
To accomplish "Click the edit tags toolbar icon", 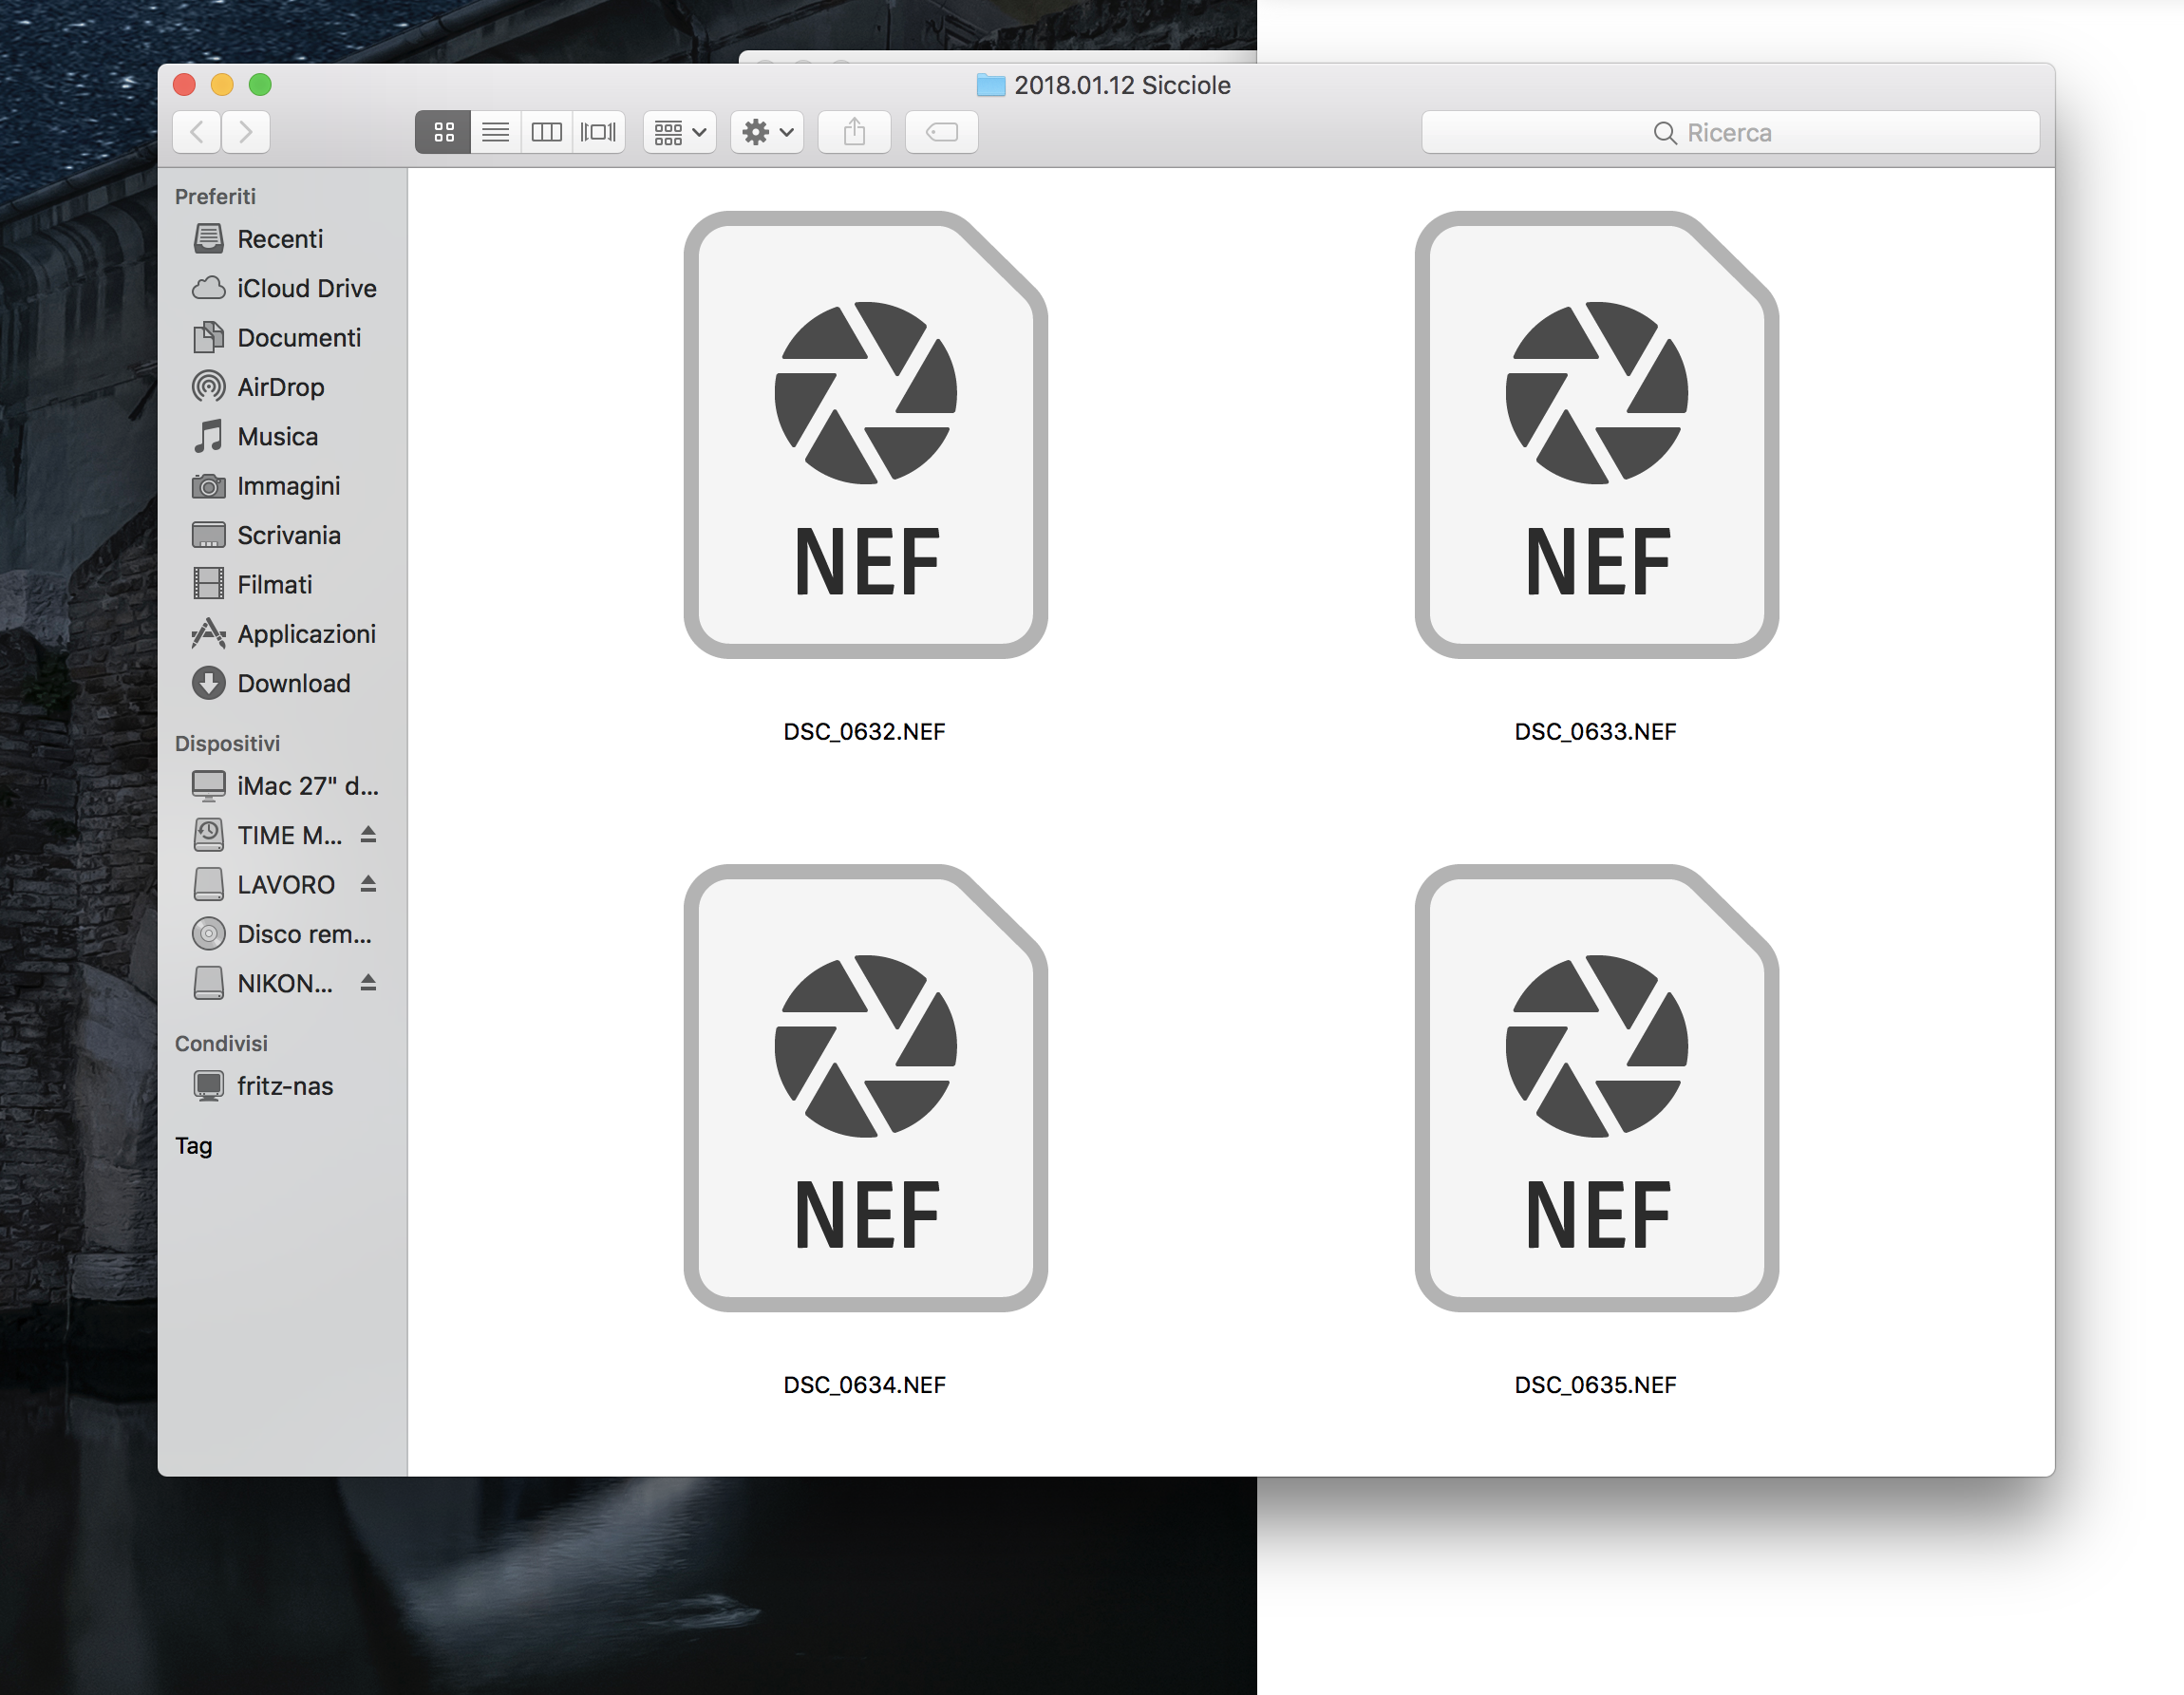I will (x=941, y=132).
